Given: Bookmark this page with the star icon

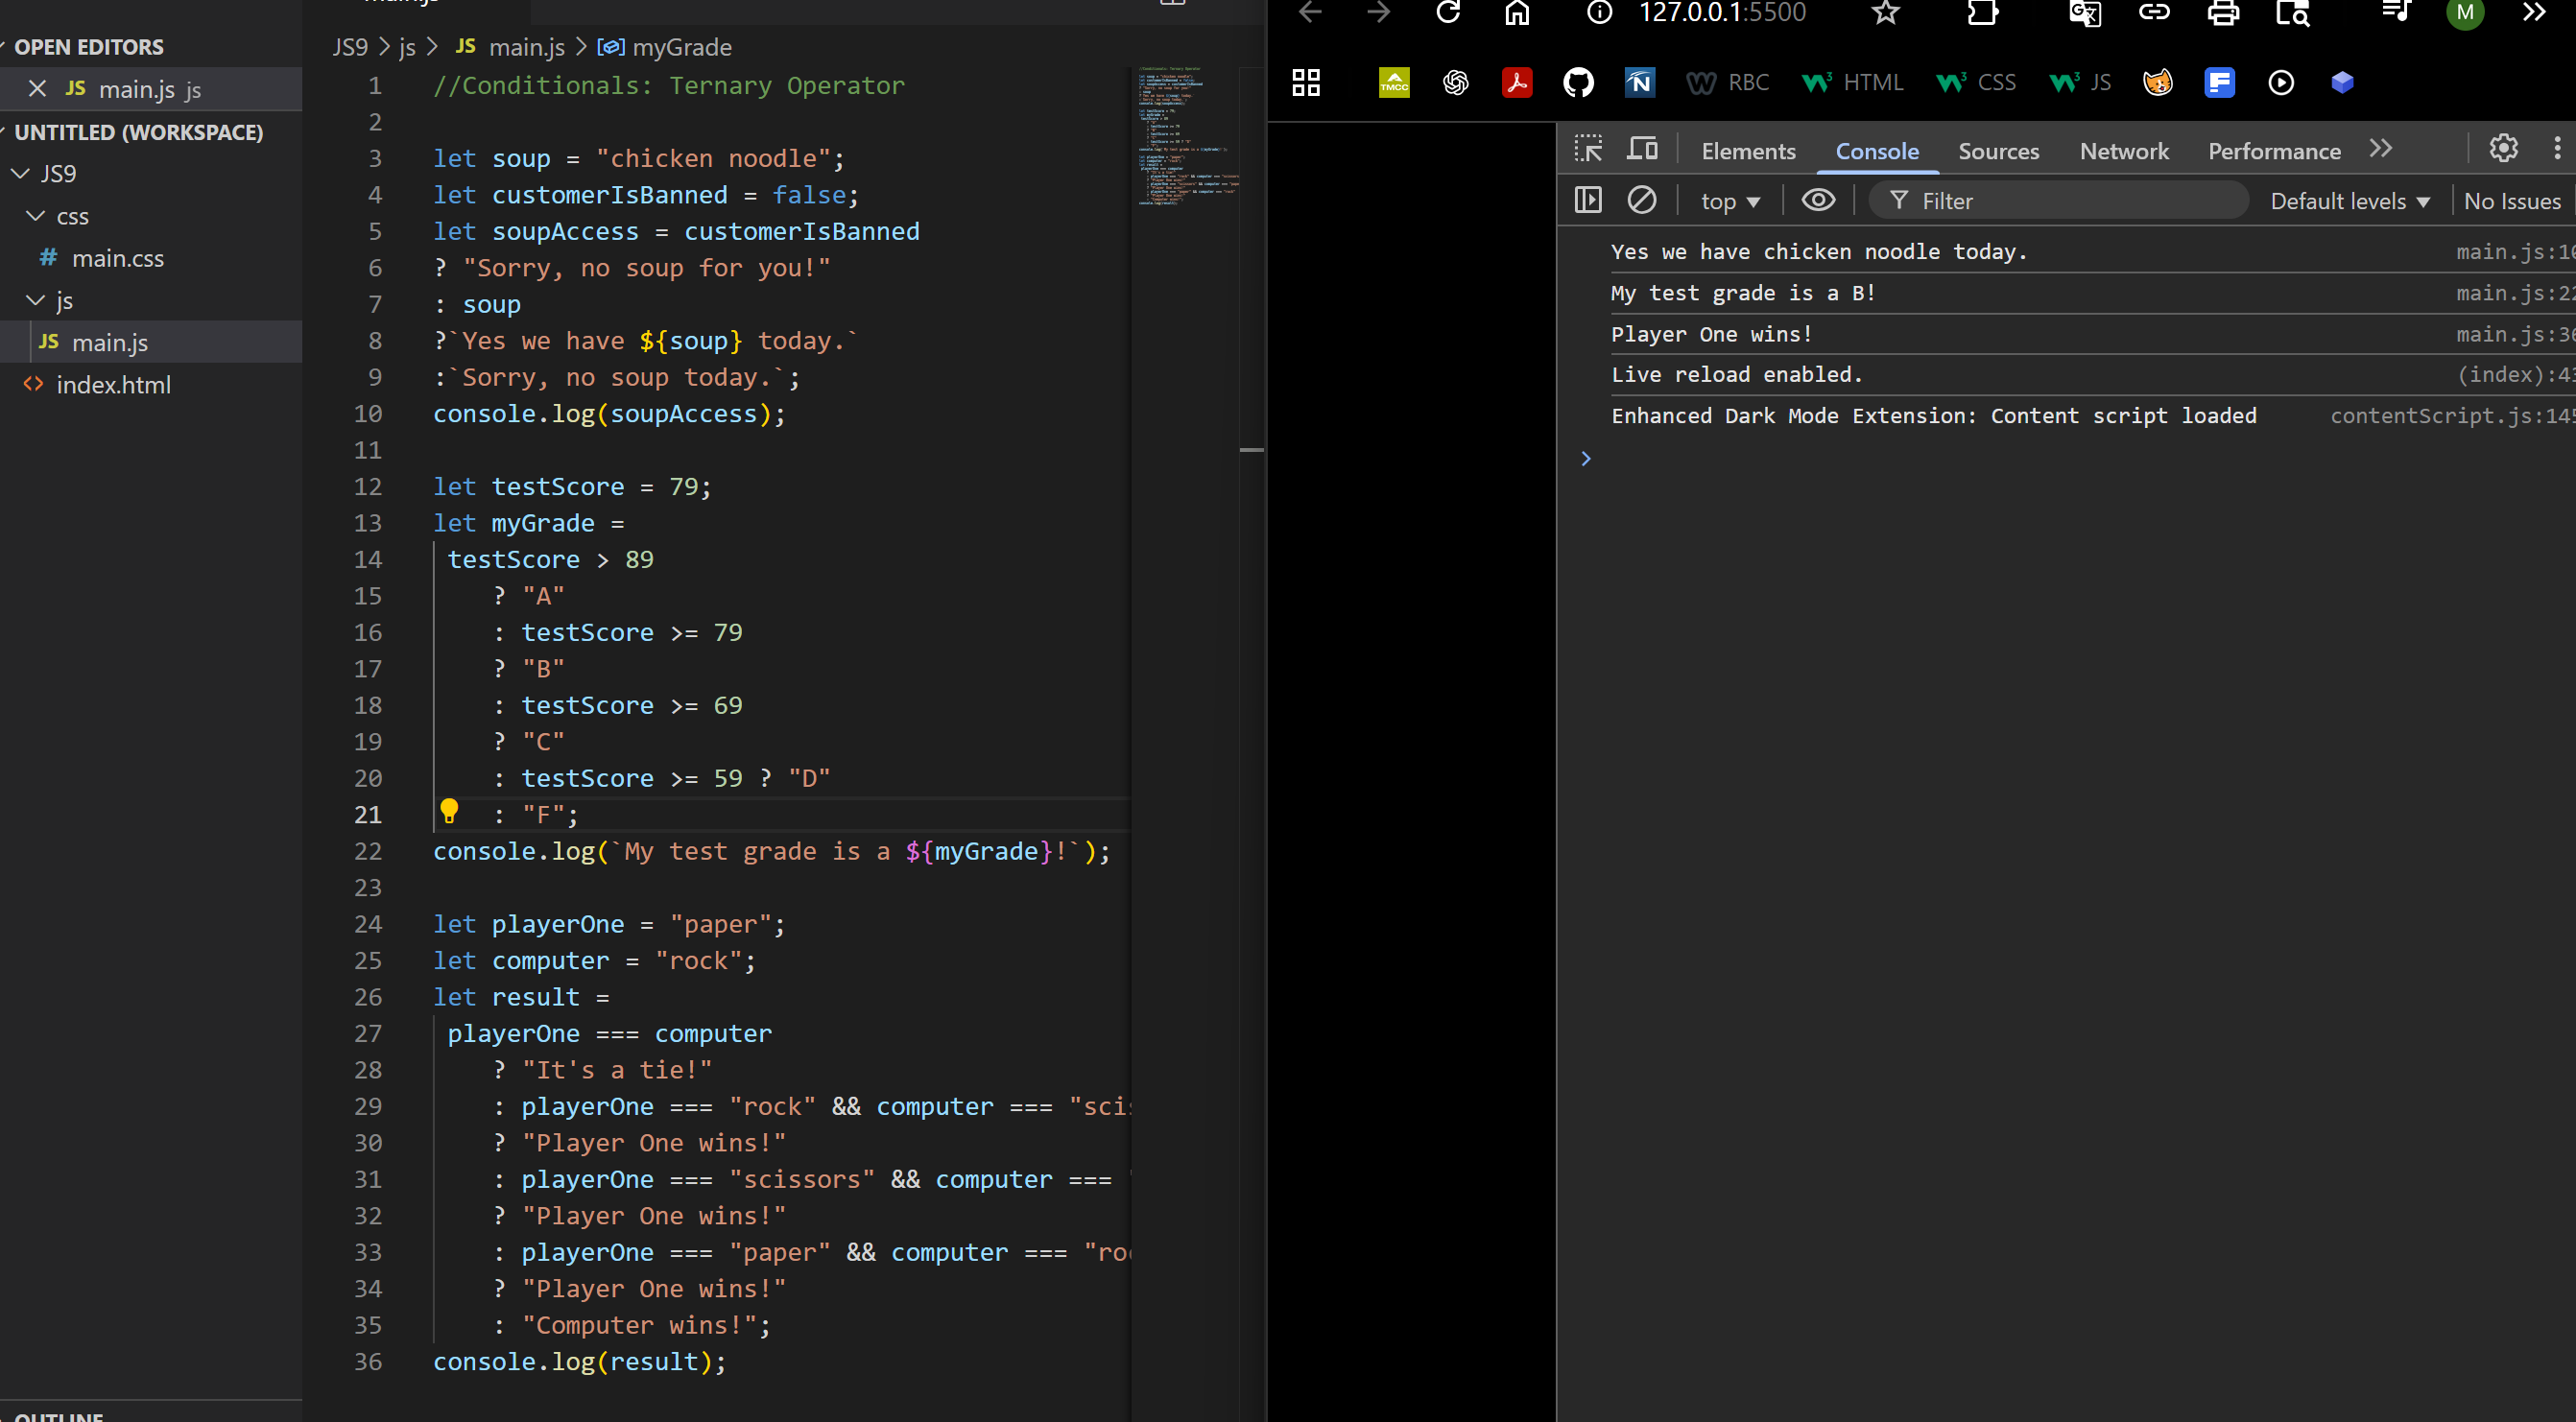Looking at the screenshot, I should coord(1885,13).
